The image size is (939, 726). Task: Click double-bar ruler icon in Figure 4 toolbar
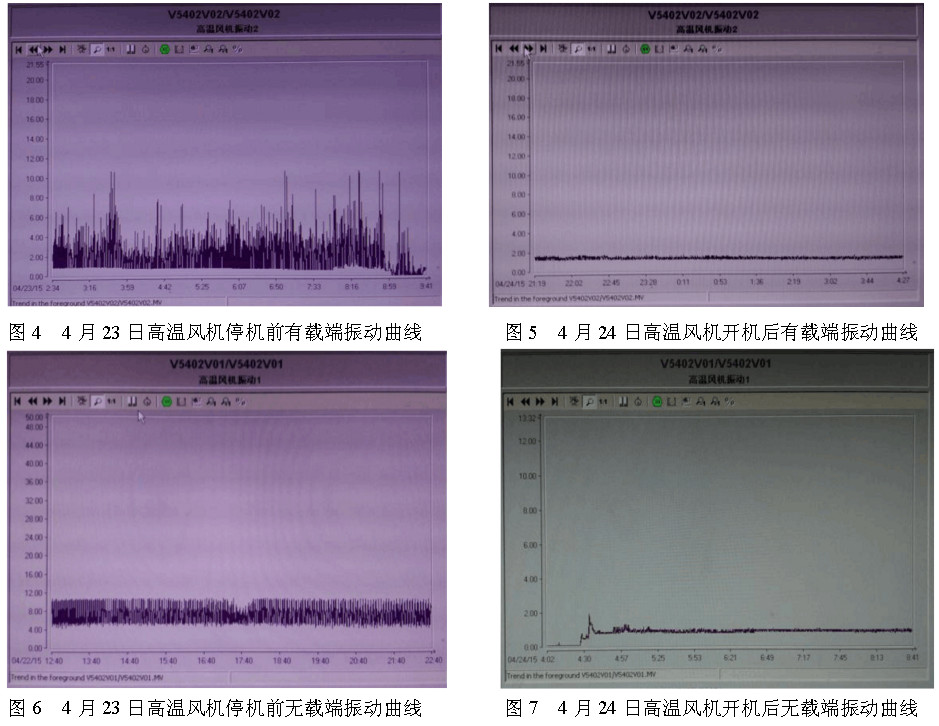(131, 50)
